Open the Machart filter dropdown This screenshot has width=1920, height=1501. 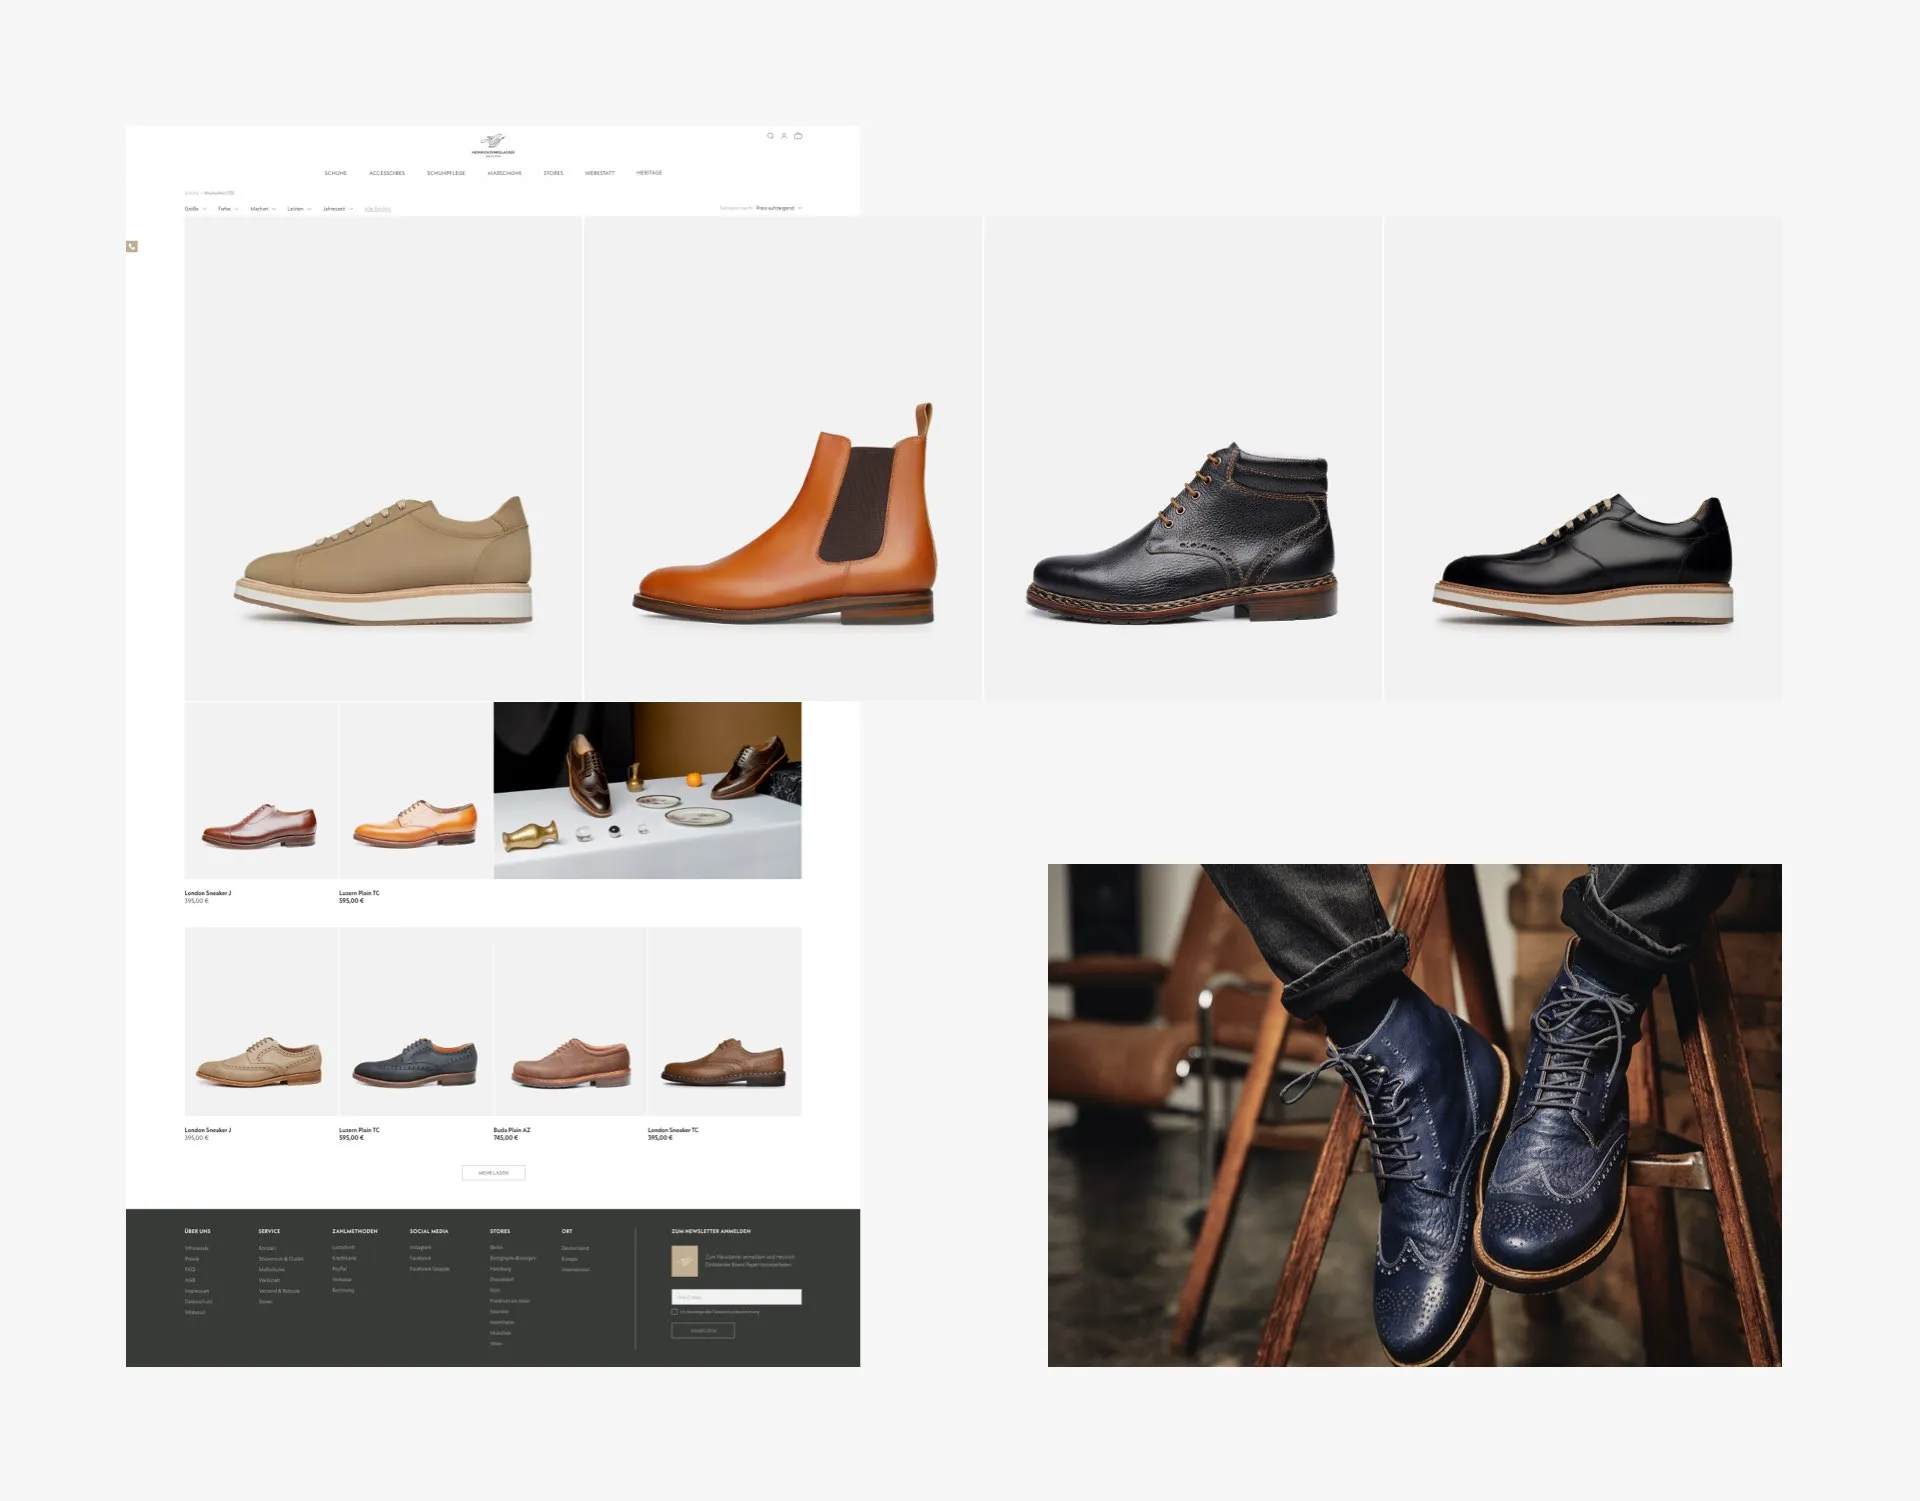pyautogui.click(x=262, y=209)
